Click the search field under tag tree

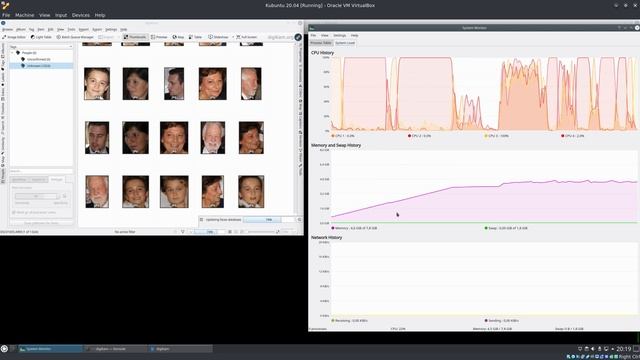[41, 171]
